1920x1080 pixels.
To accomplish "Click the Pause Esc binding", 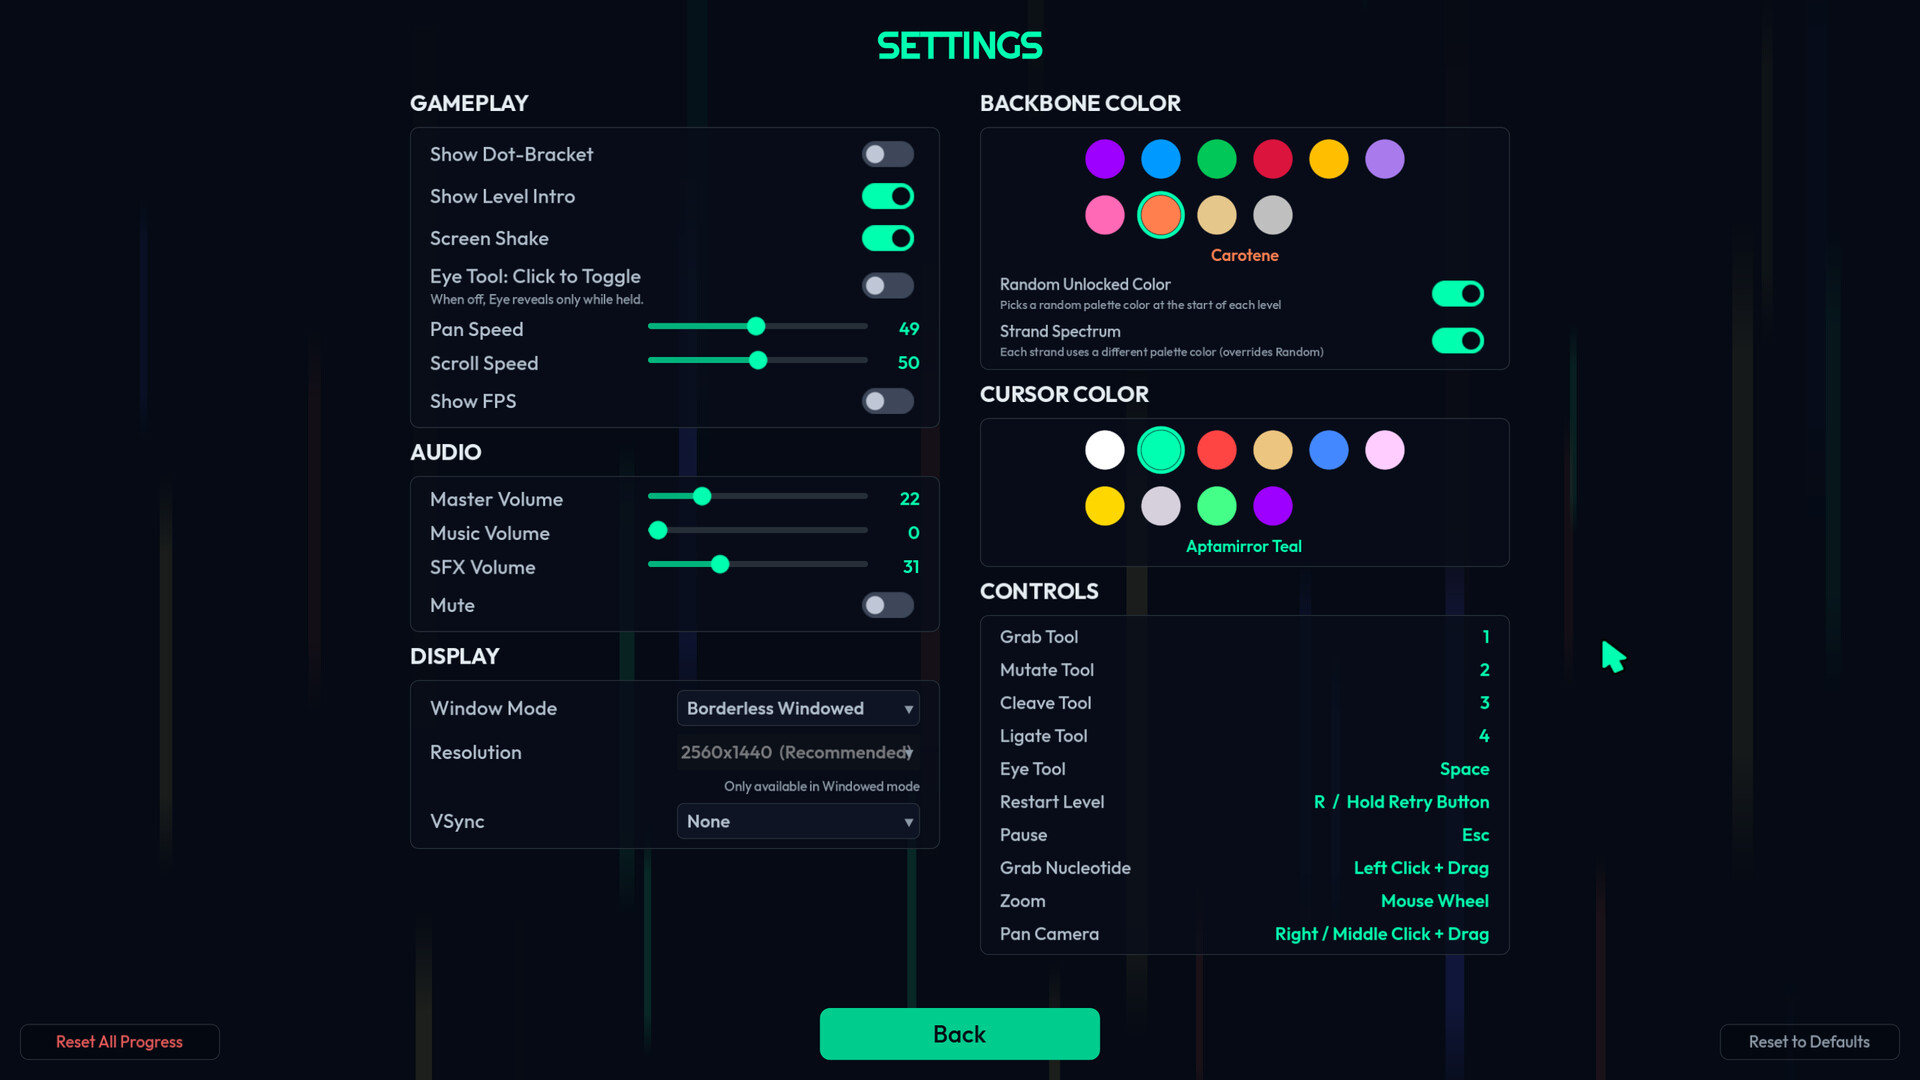I will click(x=1475, y=835).
